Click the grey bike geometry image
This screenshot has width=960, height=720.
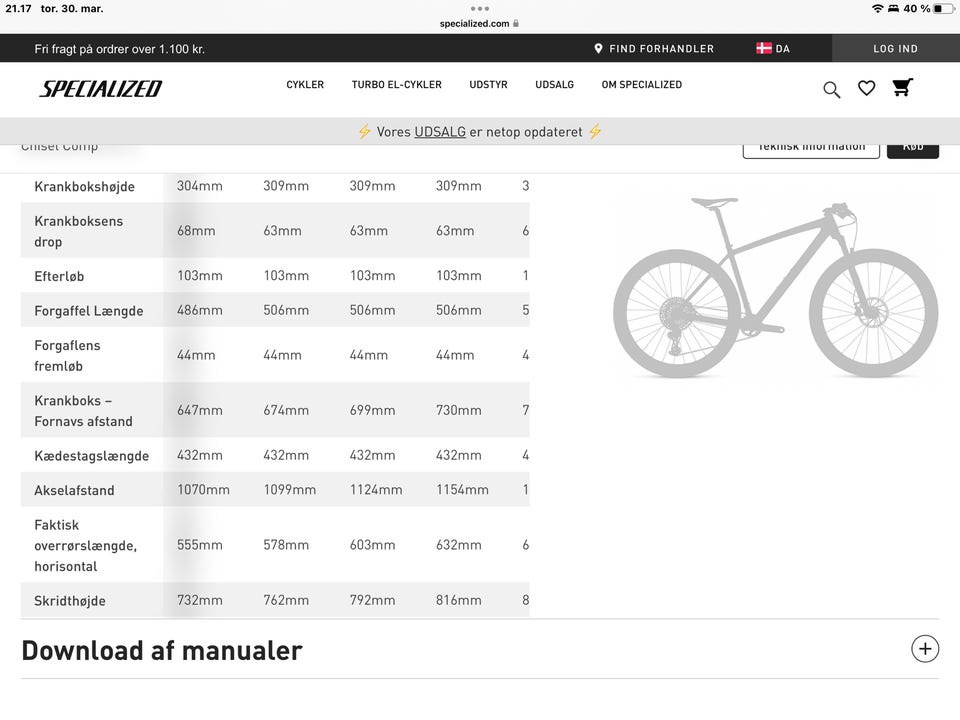point(775,288)
